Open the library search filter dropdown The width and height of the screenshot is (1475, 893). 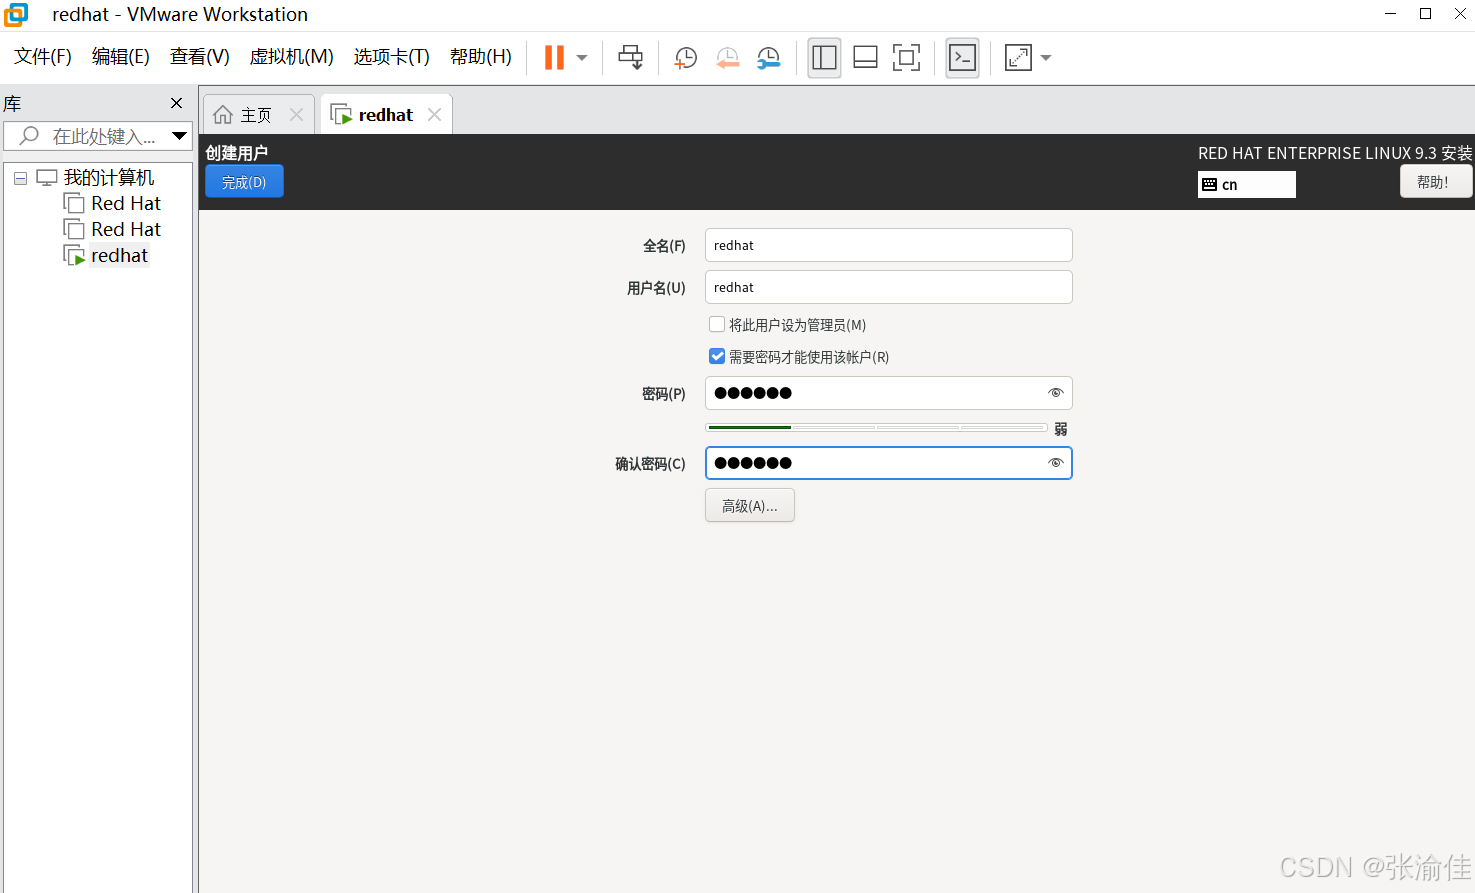pyautogui.click(x=180, y=136)
